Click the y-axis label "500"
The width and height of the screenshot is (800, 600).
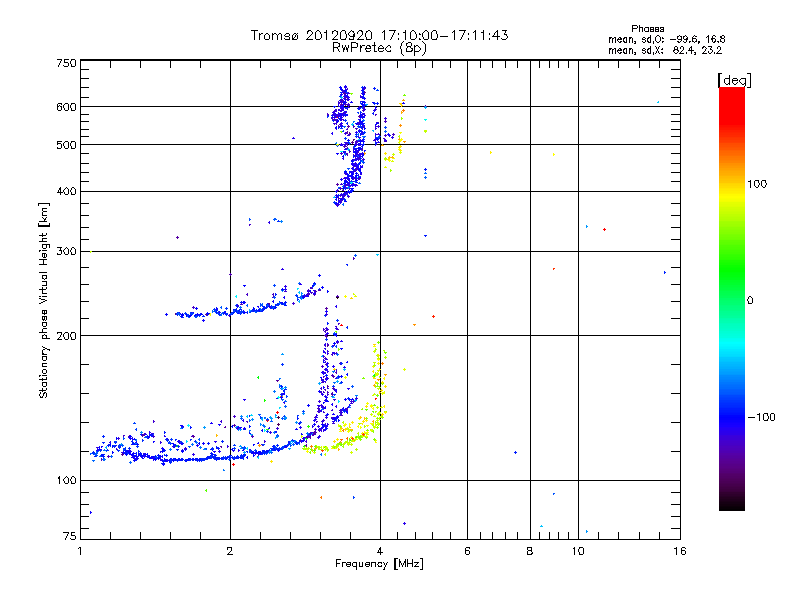pyautogui.click(x=66, y=145)
